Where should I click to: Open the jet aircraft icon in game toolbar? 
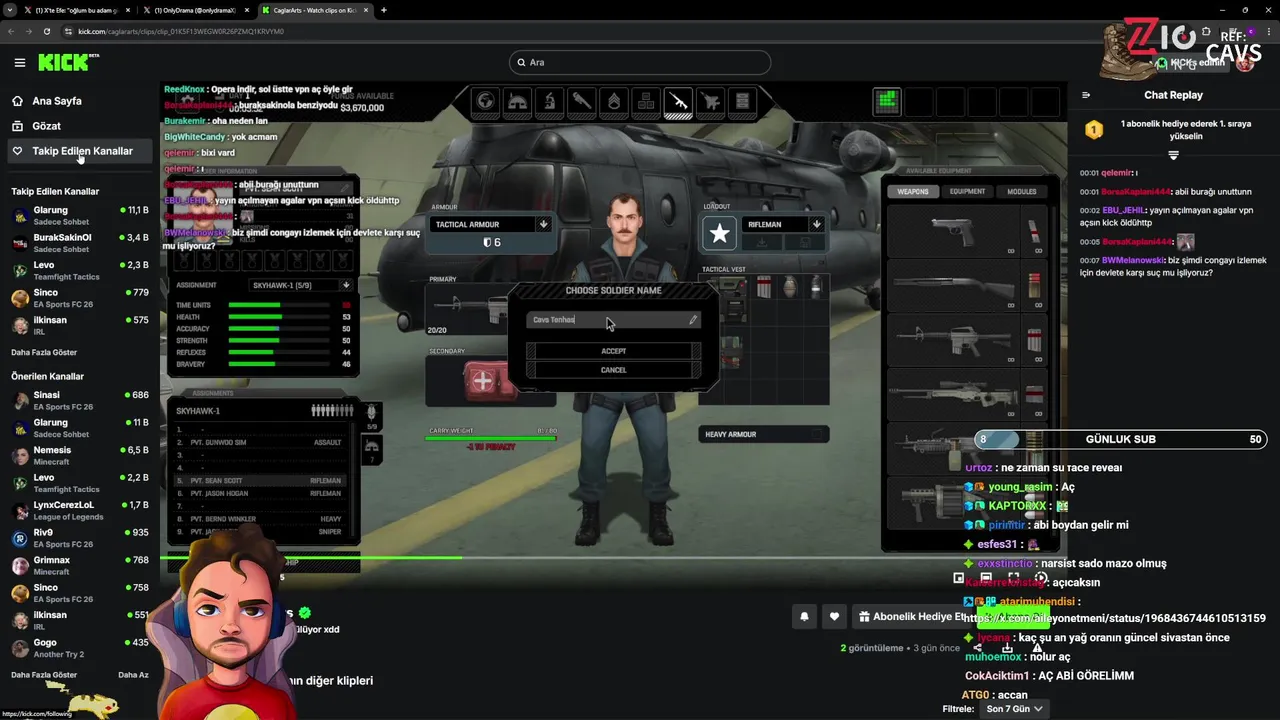click(x=710, y=101)
